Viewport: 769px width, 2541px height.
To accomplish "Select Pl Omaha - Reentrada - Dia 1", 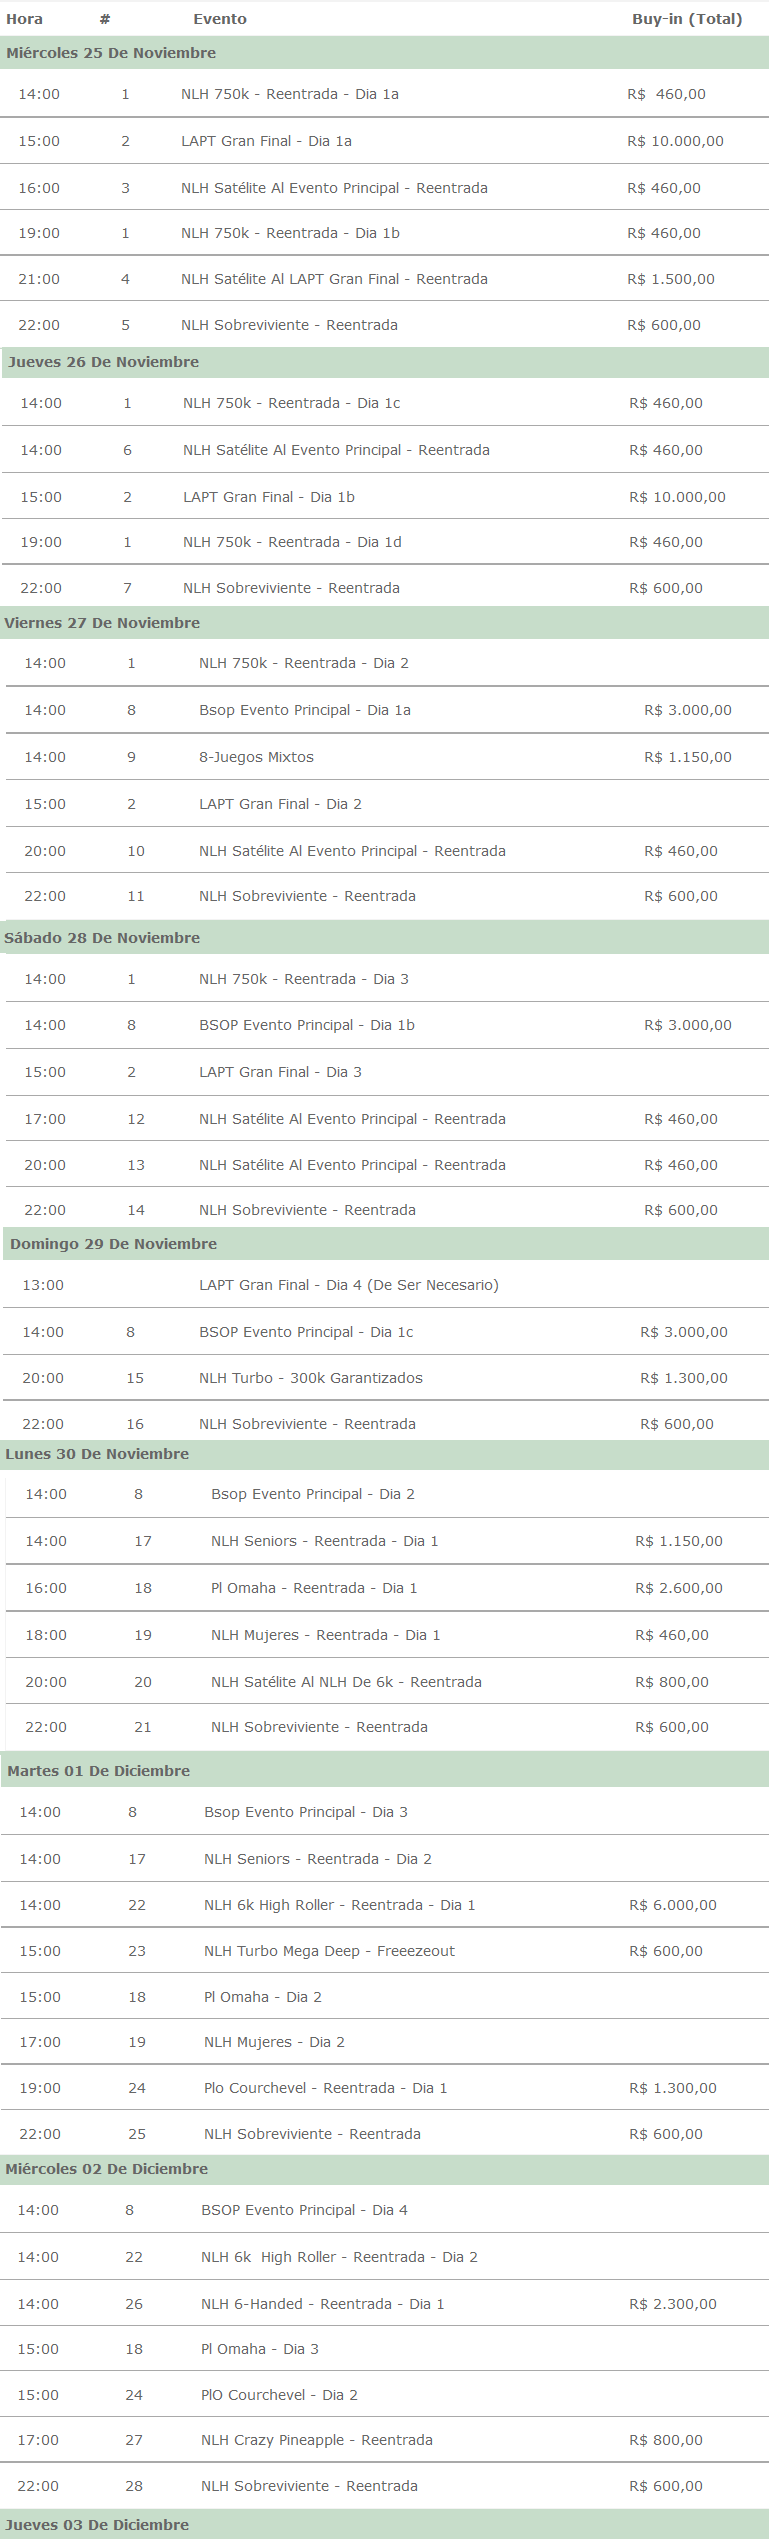I will [314, 1588].
